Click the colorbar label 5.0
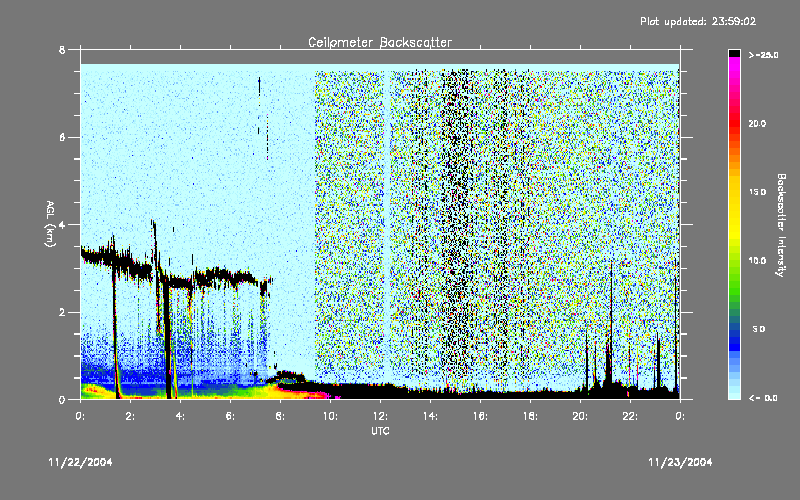The width and height of the screenshot is (800, 500). point(759,329)
